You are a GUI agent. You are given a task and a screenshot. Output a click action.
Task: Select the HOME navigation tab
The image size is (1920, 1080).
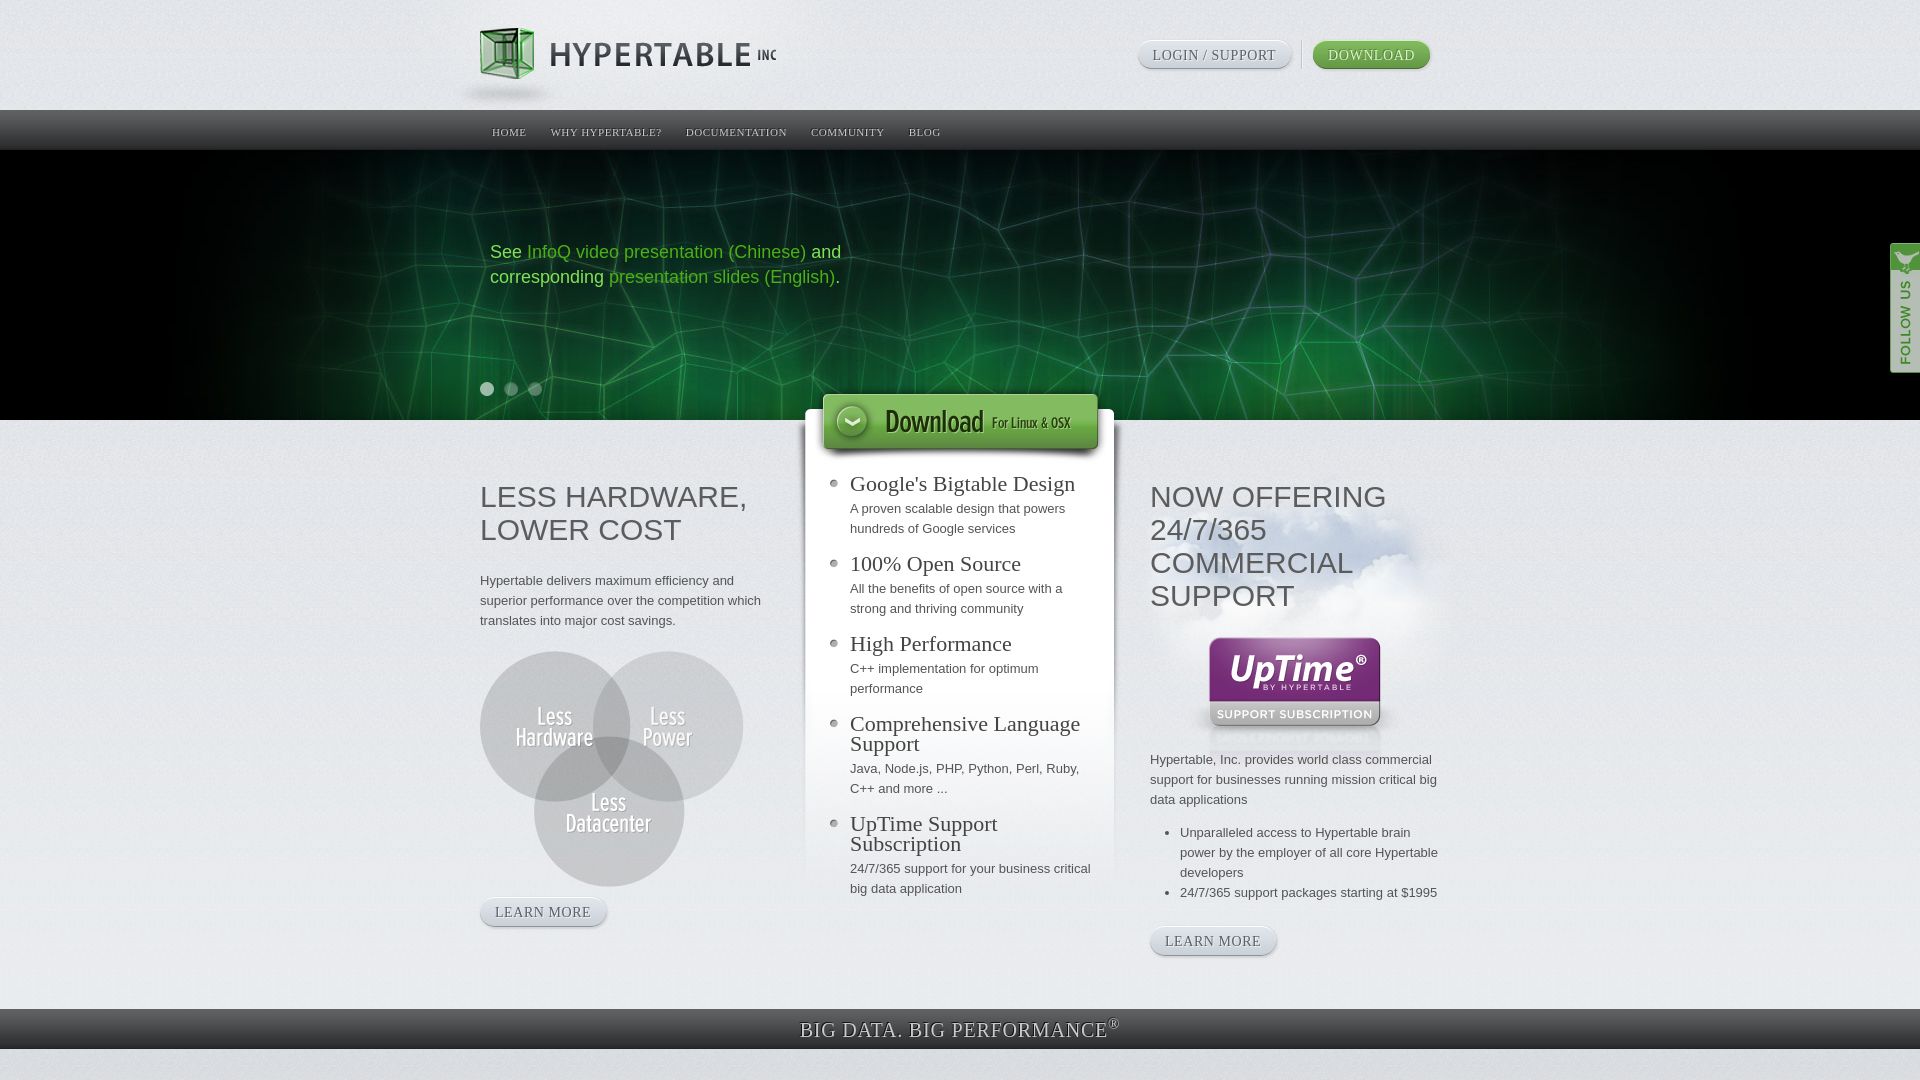(x=509, y=132)
